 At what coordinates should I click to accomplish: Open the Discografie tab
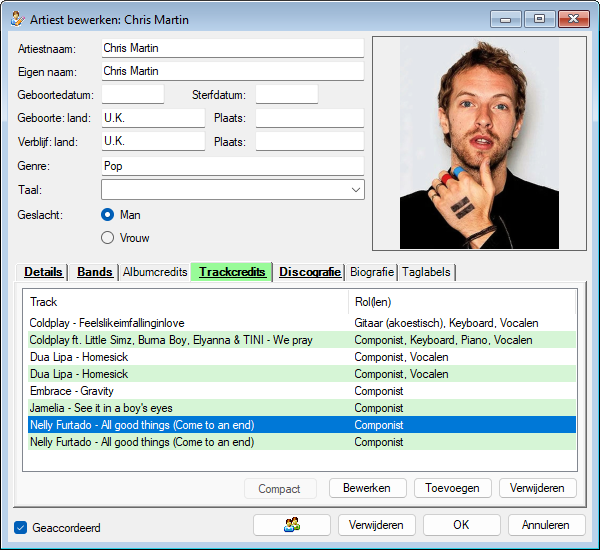[x=310, y=272]
